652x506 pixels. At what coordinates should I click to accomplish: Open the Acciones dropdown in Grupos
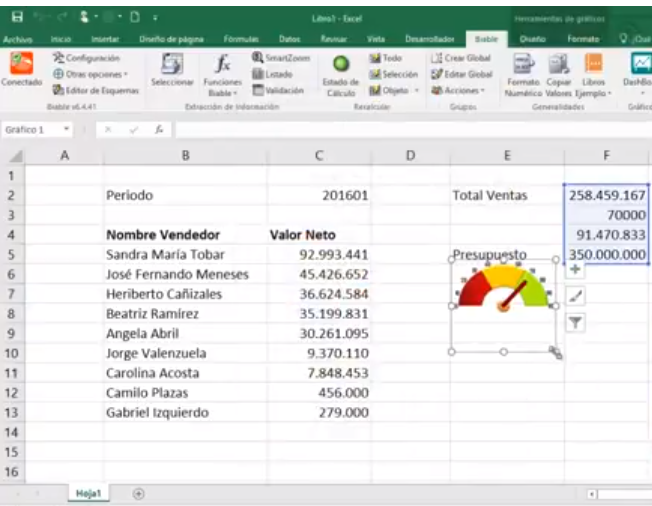pos(461,89)
